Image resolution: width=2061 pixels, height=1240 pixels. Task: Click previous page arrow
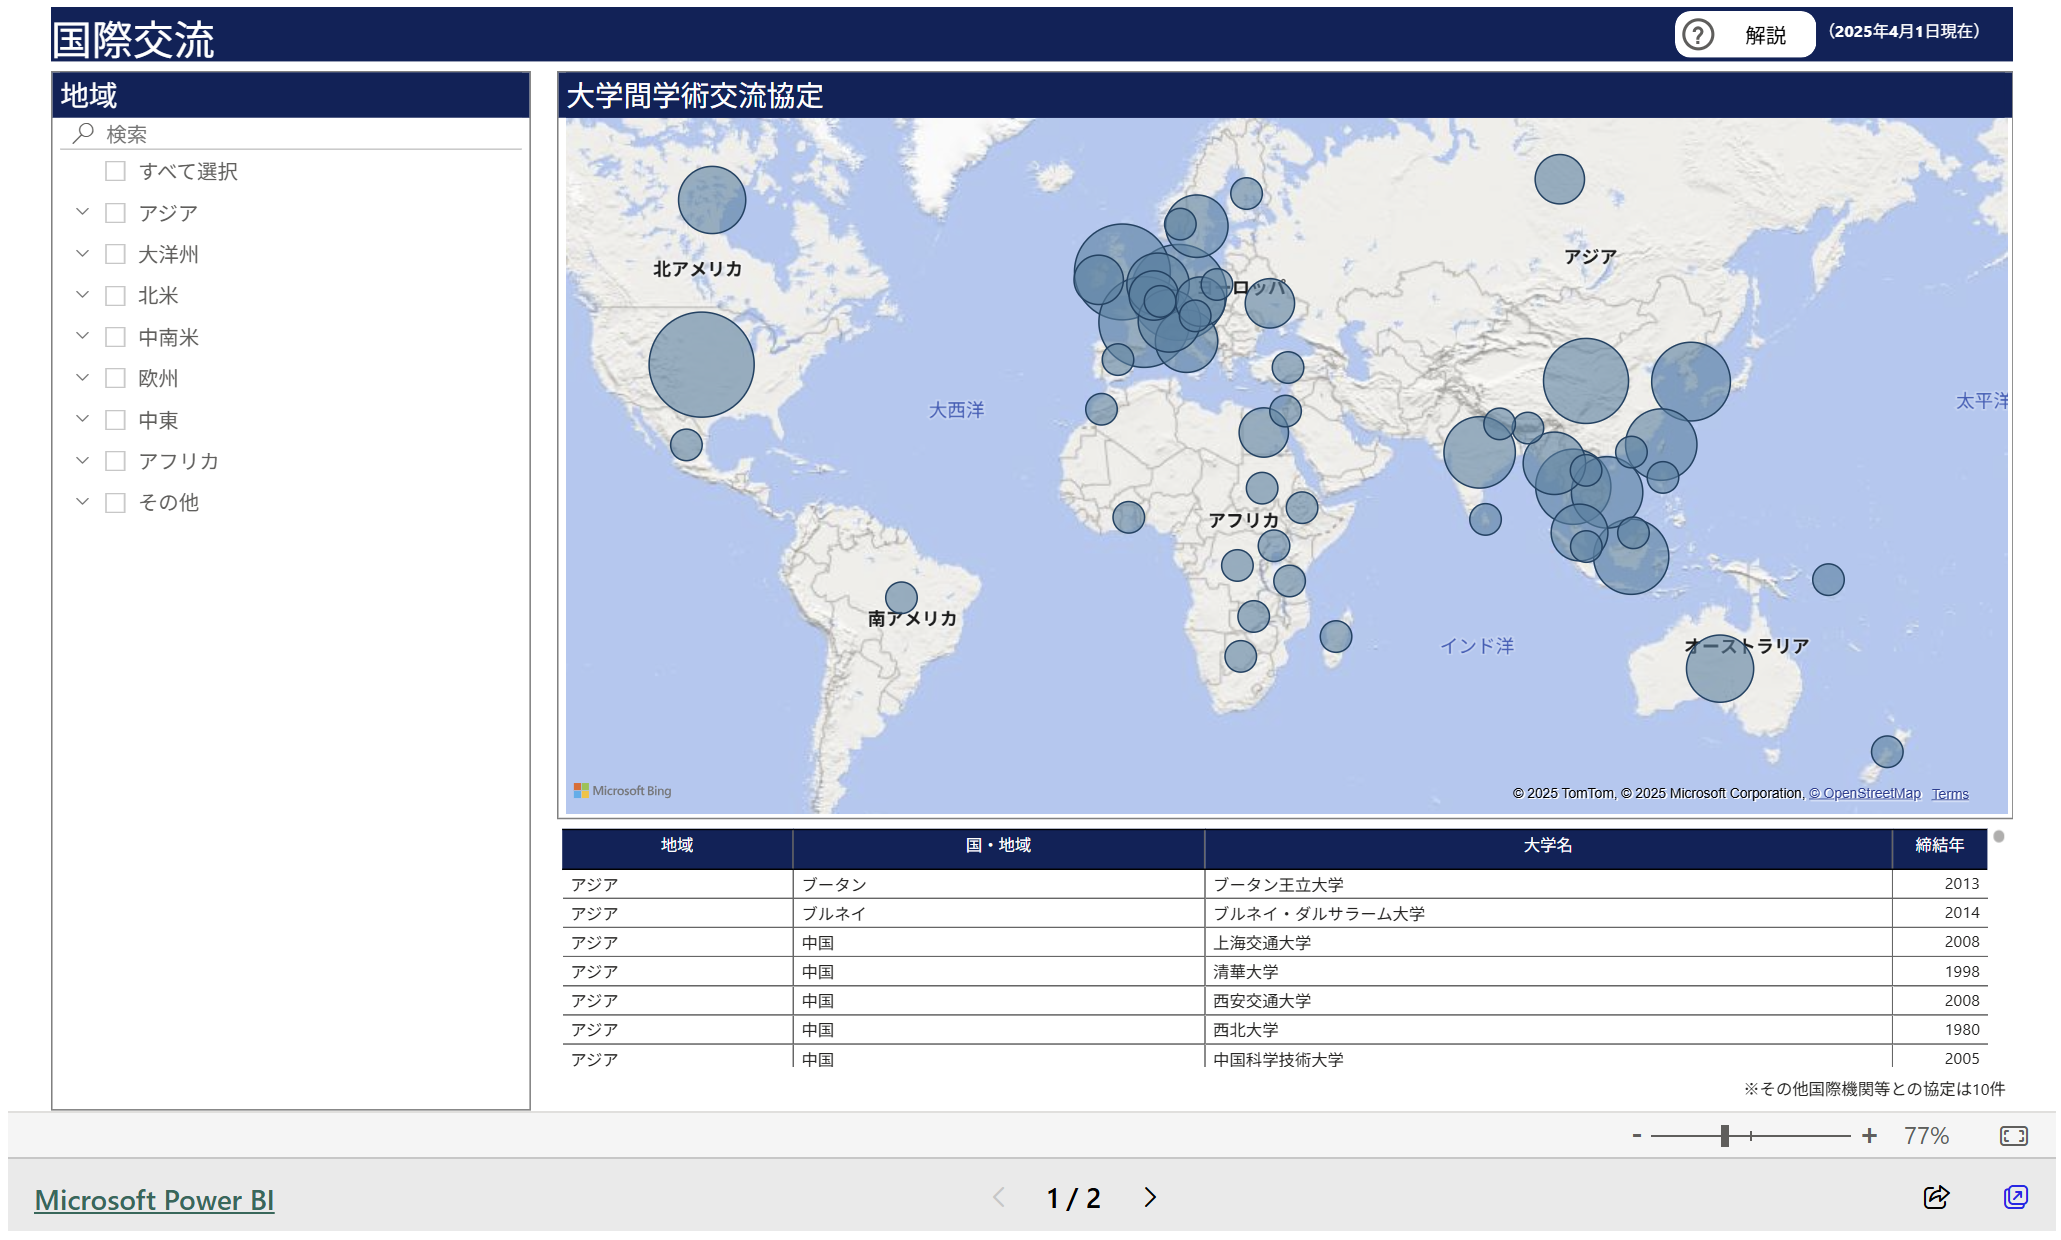point(999,1197)
